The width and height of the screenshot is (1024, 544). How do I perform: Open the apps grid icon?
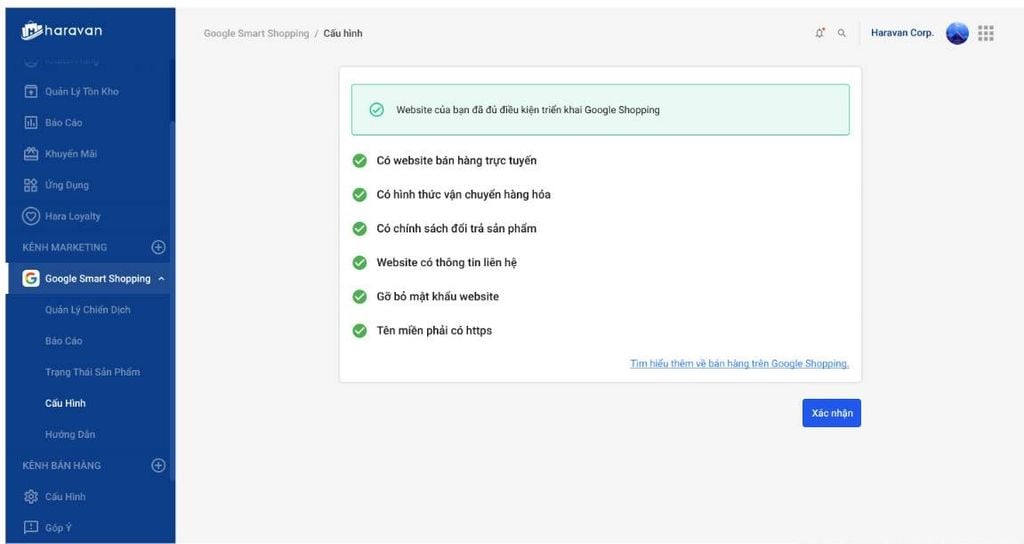click(x=985, y=33)
